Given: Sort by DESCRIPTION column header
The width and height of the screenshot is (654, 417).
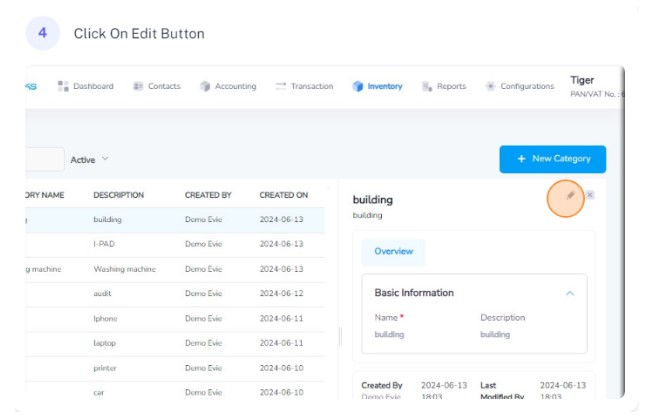Looking at the screenshot, I should [x=118, y=195].
